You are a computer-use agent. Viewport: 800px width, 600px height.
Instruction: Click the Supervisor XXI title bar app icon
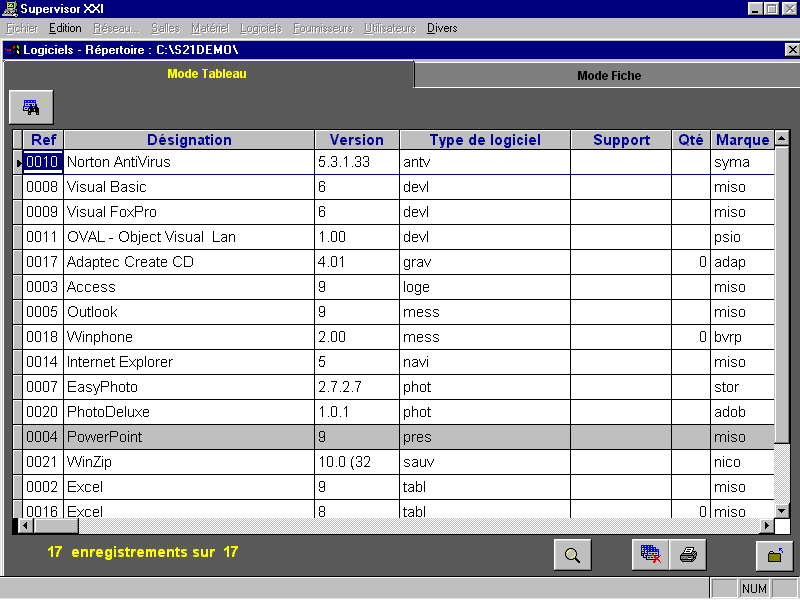pos(10,9)
